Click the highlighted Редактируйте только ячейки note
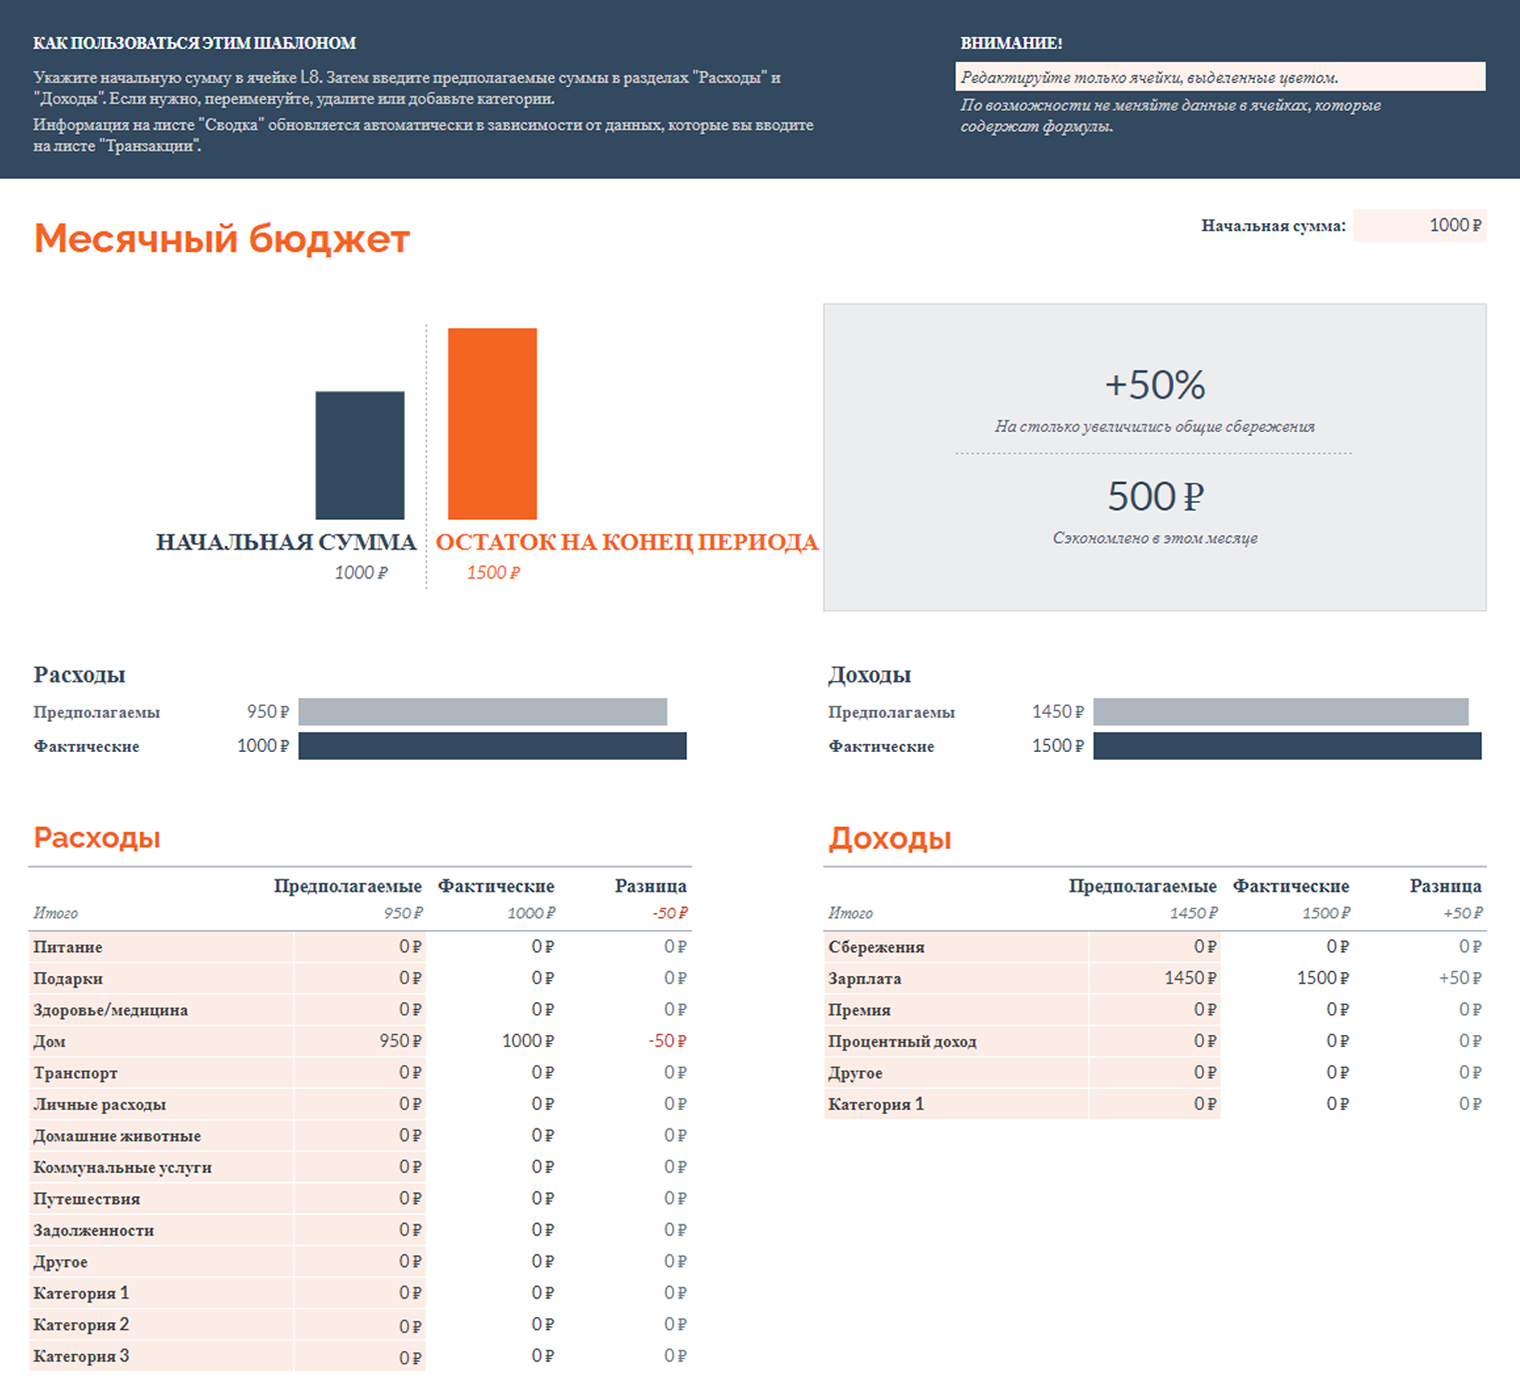 tap(1220, 77)
